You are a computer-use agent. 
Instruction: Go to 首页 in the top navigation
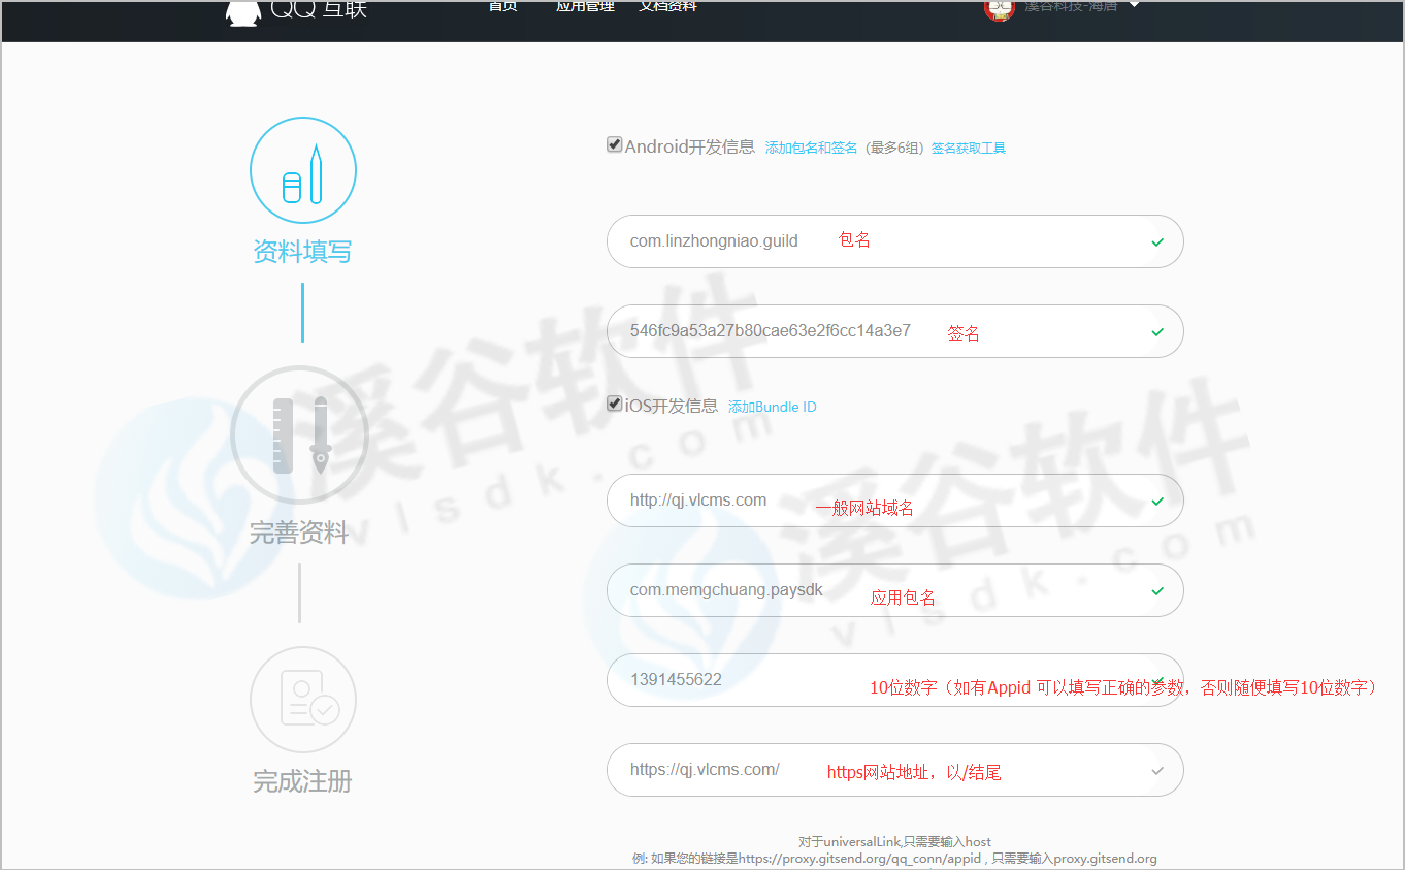(x=503, y=6)
